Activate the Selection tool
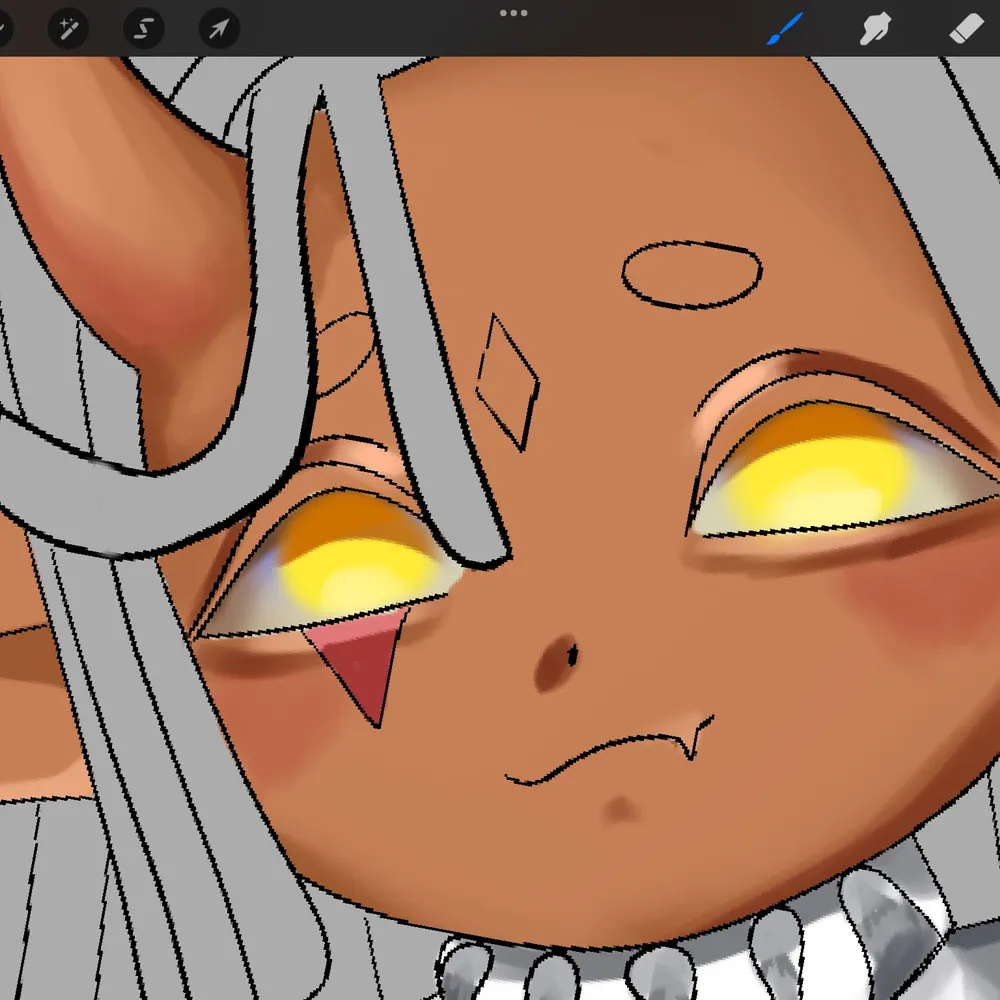Viewport: 1000px width, 1000px height. (143, 30)
